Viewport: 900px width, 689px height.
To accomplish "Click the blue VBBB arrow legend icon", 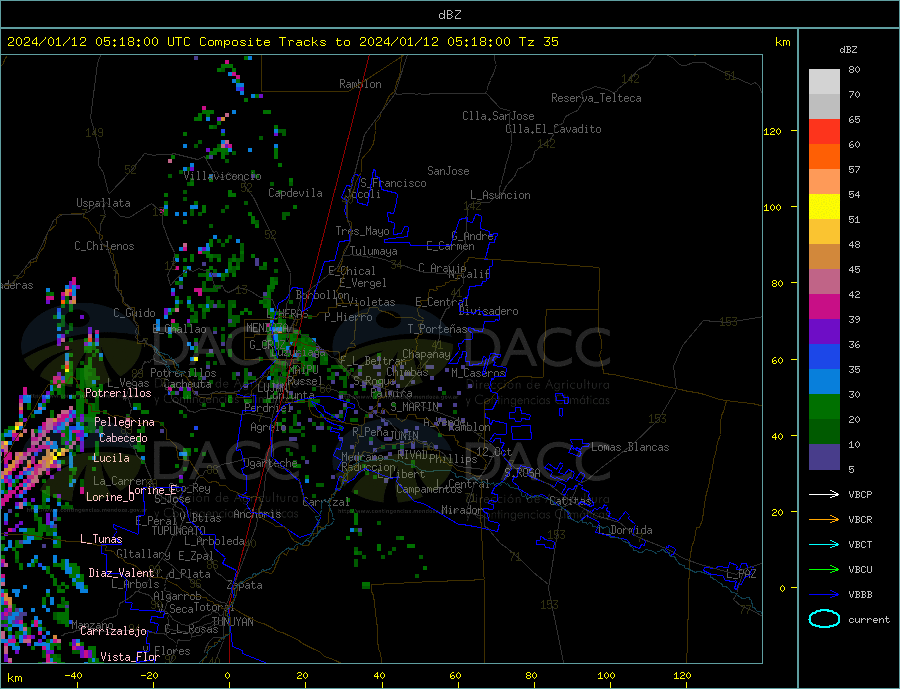I will point(824,594).
